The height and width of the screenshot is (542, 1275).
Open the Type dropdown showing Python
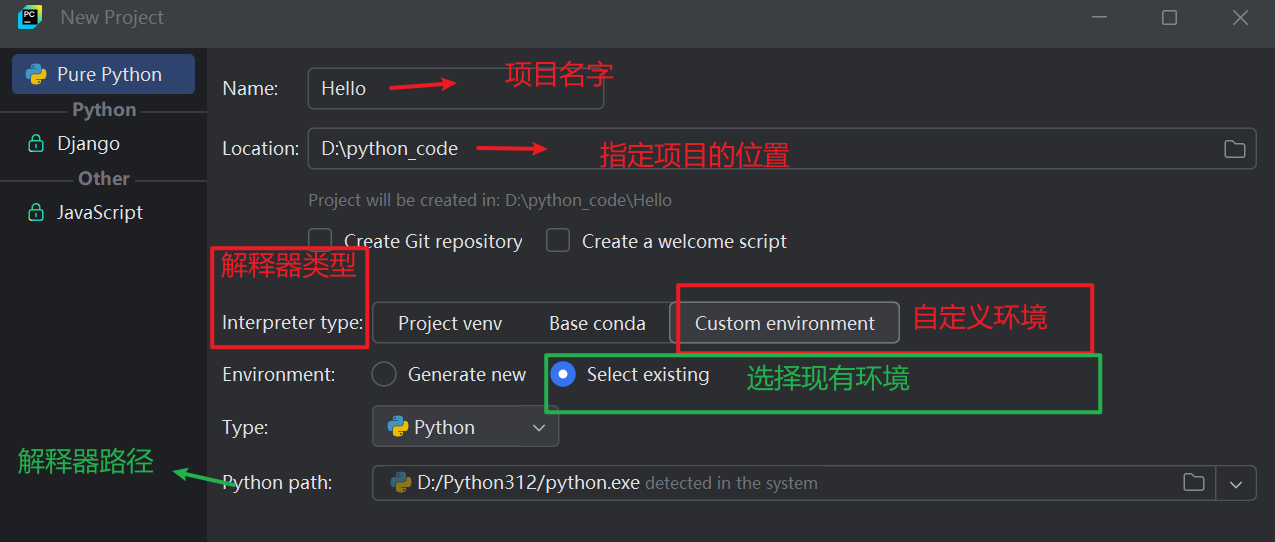click(x=465, y=427)
